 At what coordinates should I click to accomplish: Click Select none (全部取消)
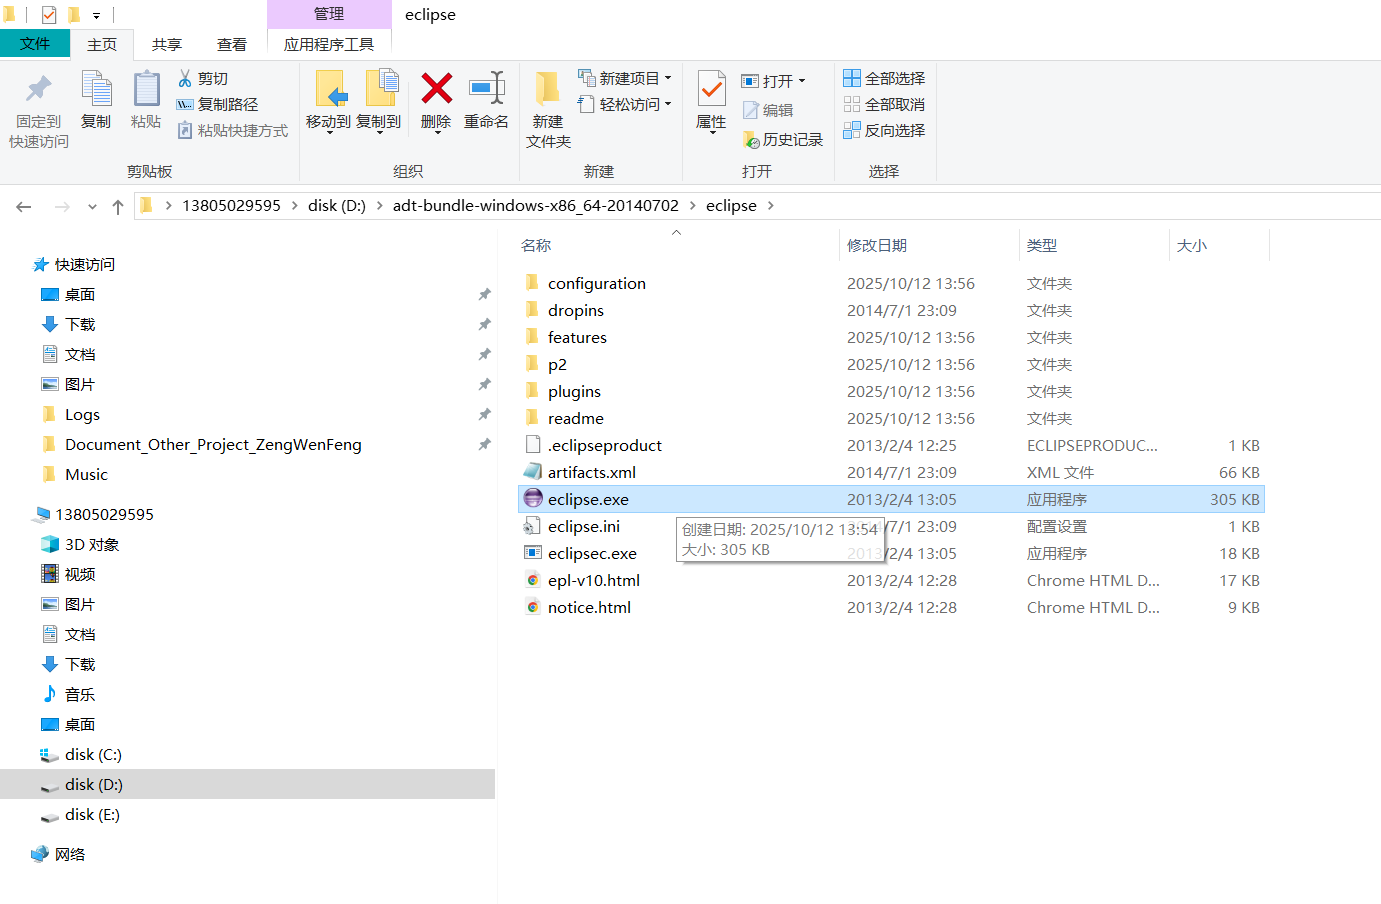[884, 104]
